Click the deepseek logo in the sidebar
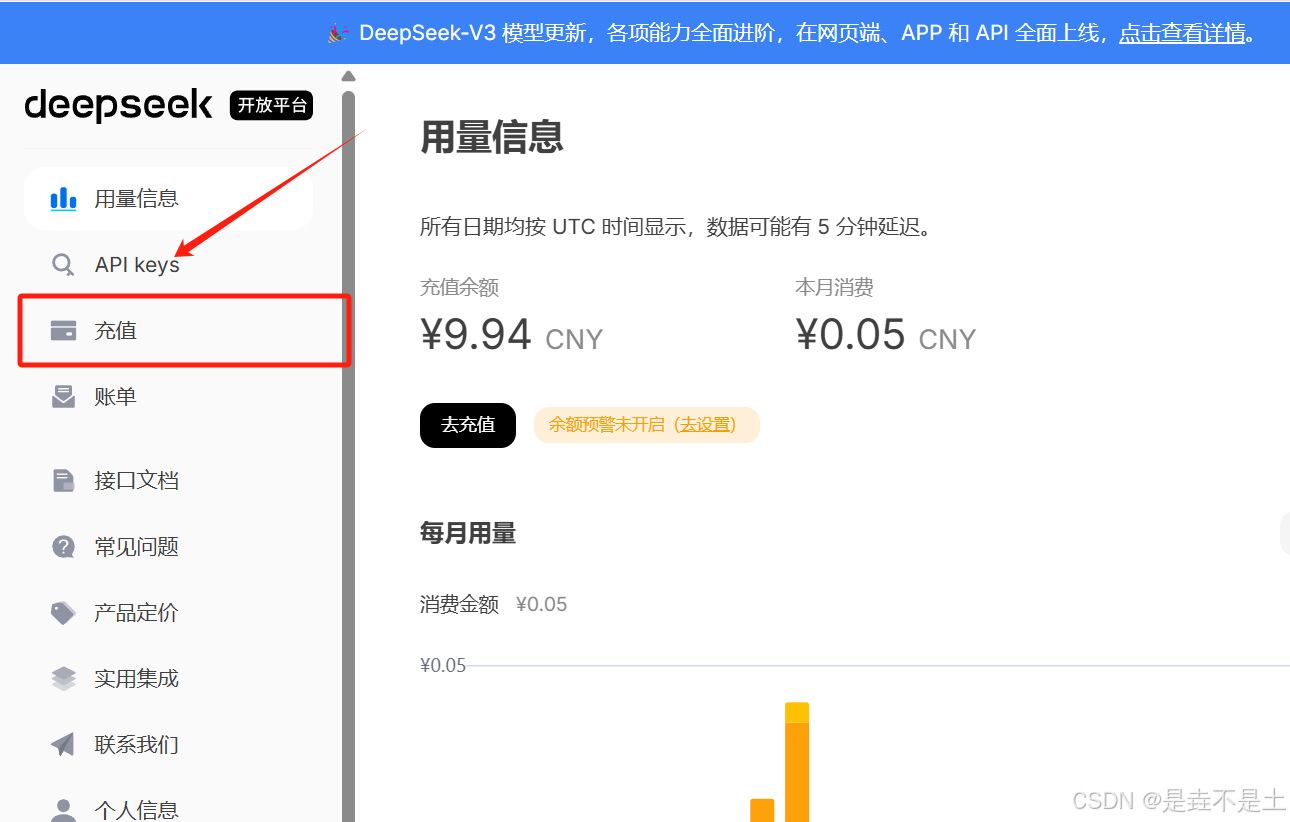This screenshot has height=822, width=1290. point(118,105)
